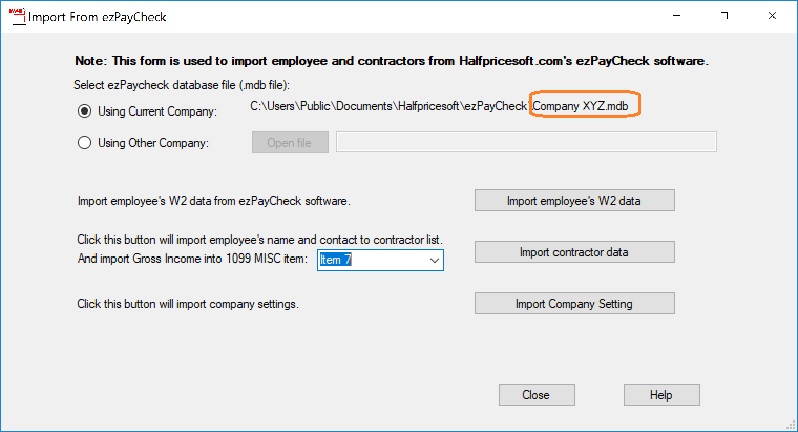Screen dimensions: 798x432
Task: Import employee's W2 data button
Action: [574, 200]
